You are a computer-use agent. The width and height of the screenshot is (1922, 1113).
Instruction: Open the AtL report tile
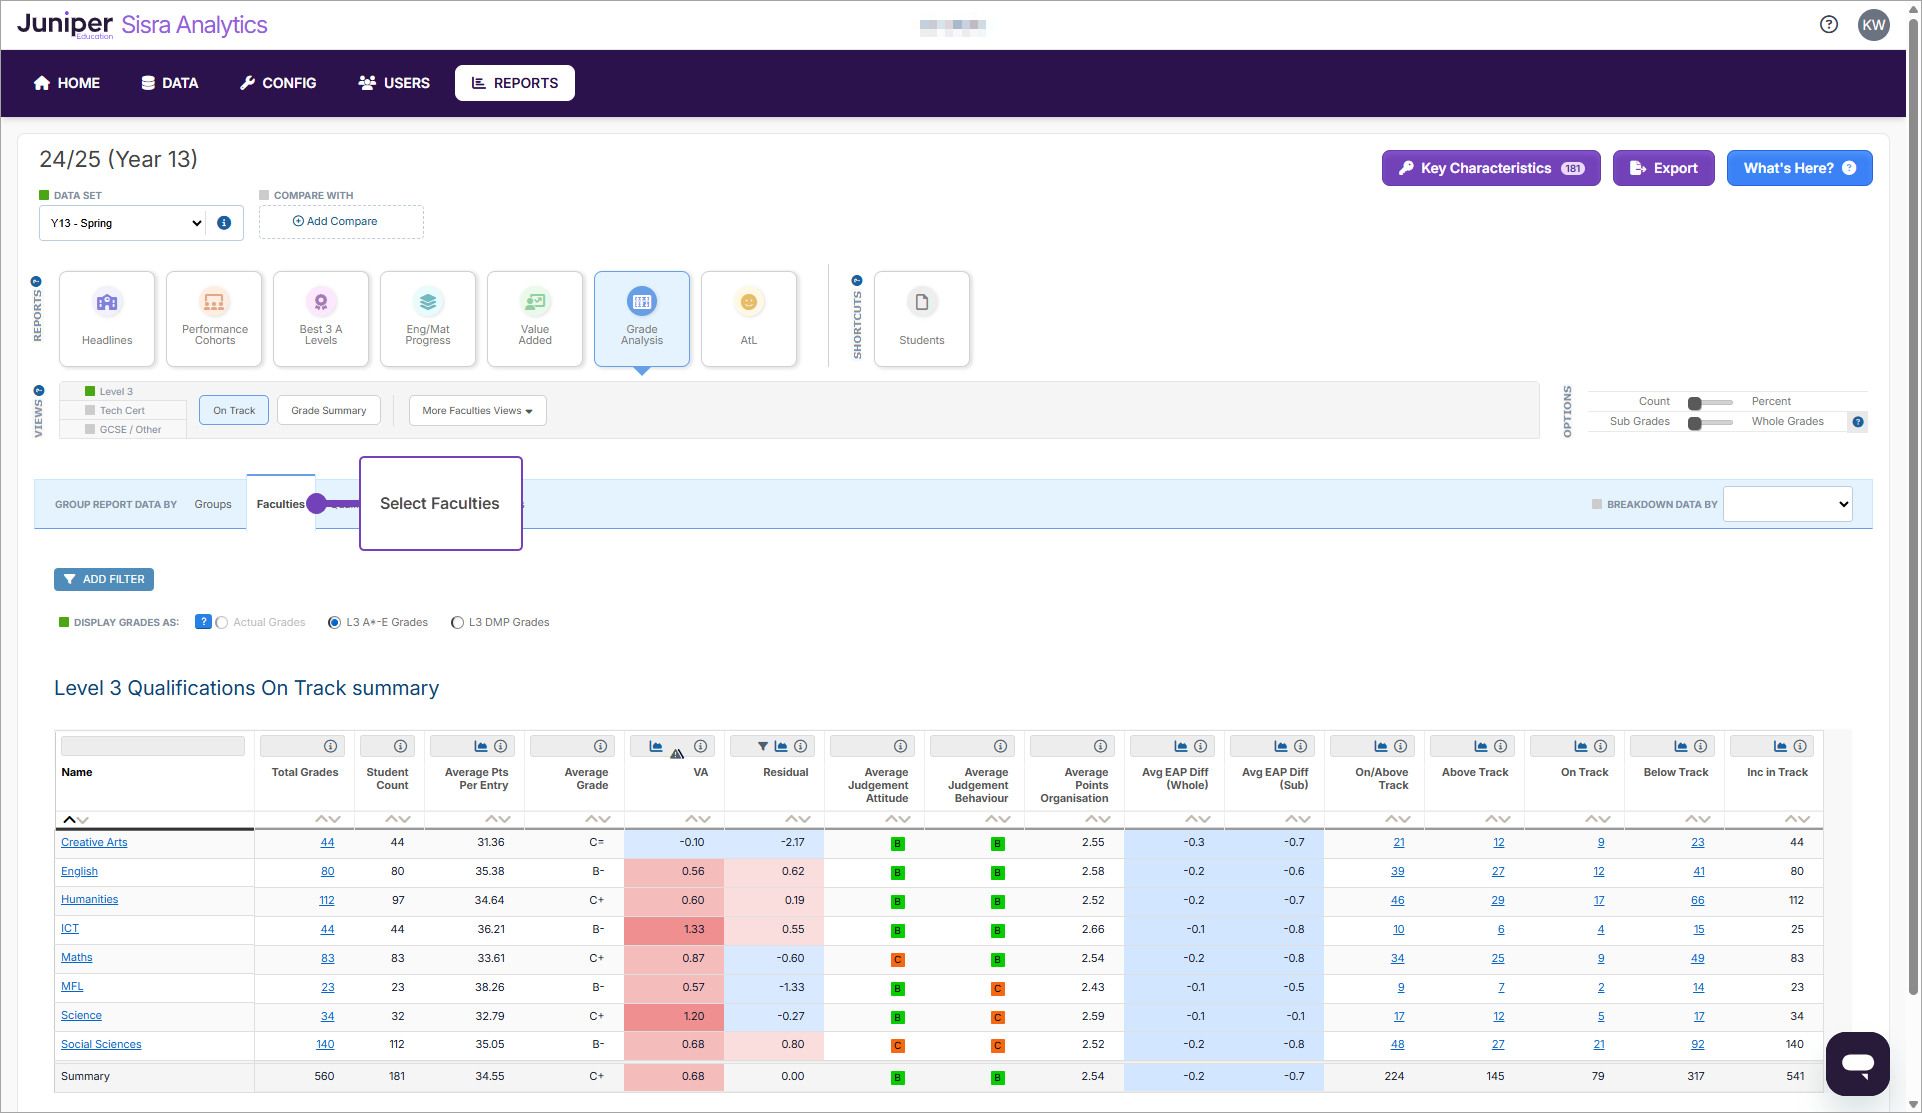(749, 318)
